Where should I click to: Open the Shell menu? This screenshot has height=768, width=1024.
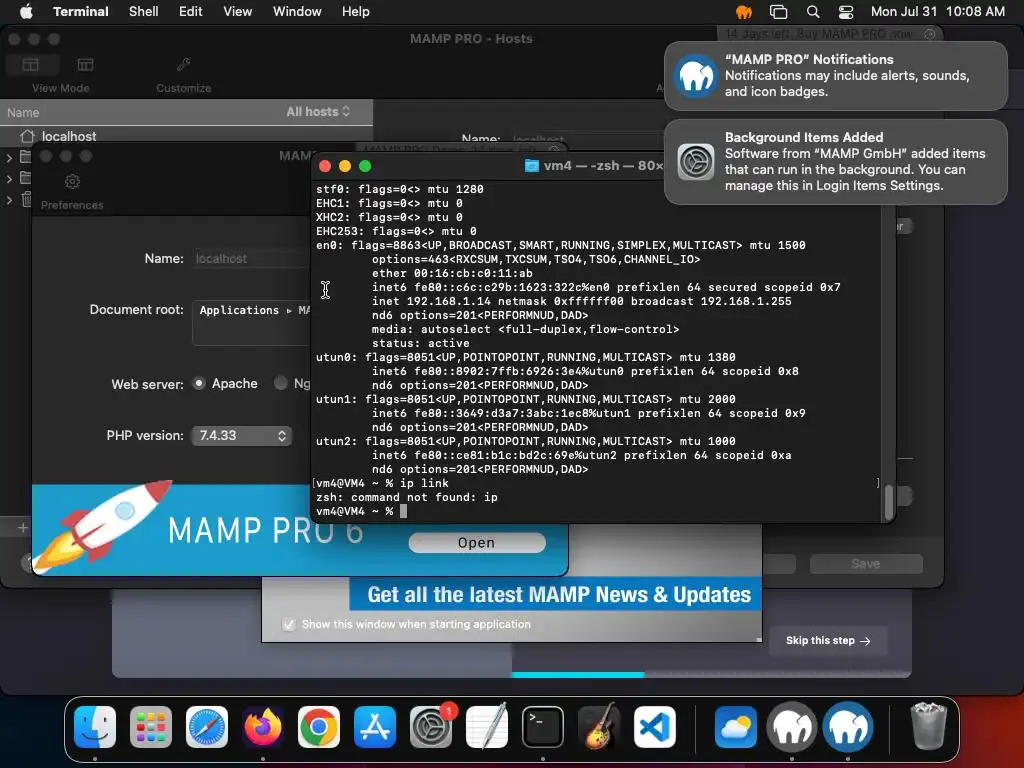[144, 11]
